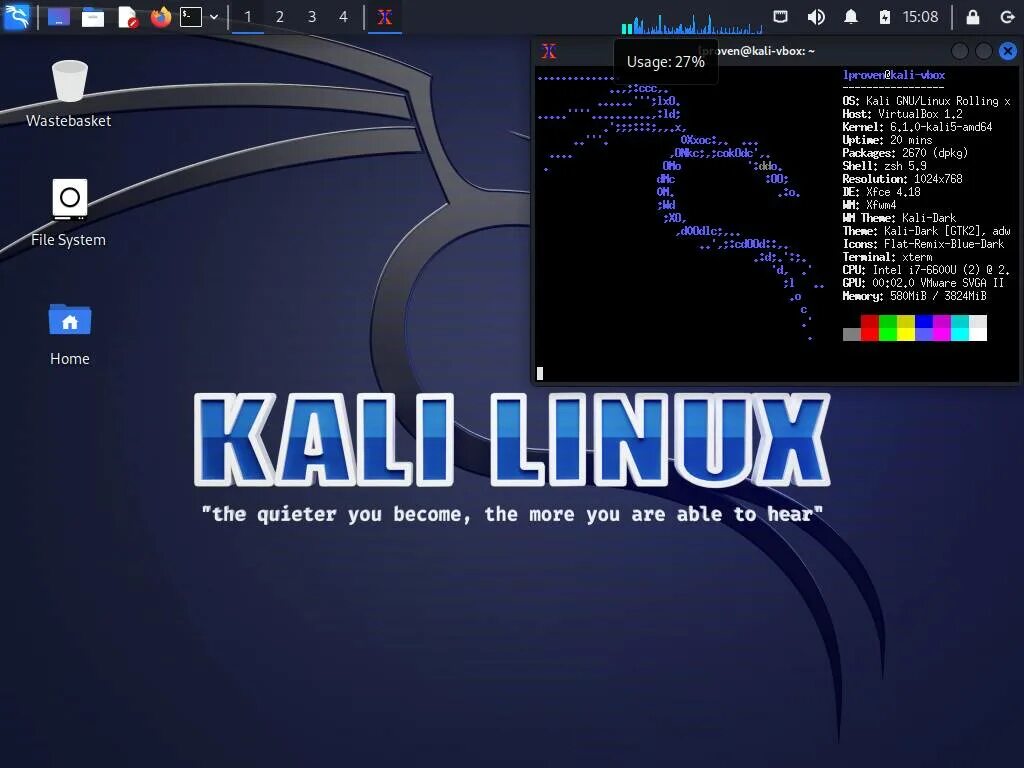Click the CPU: Intel i7-6600U line
This screenshot has width=1024, height=768.
point(926,270)
